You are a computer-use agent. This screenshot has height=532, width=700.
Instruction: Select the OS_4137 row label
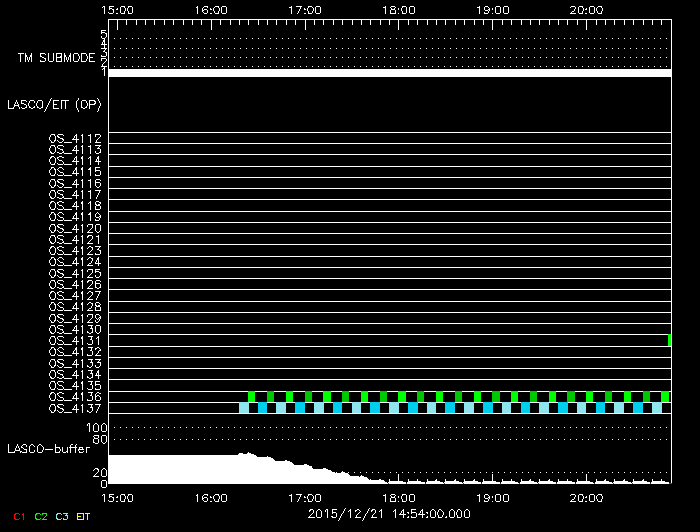75,408
